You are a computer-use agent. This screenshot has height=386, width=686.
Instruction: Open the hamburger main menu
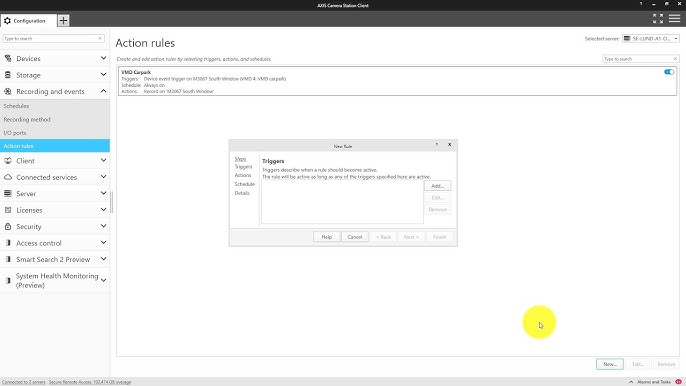point(675,18)
